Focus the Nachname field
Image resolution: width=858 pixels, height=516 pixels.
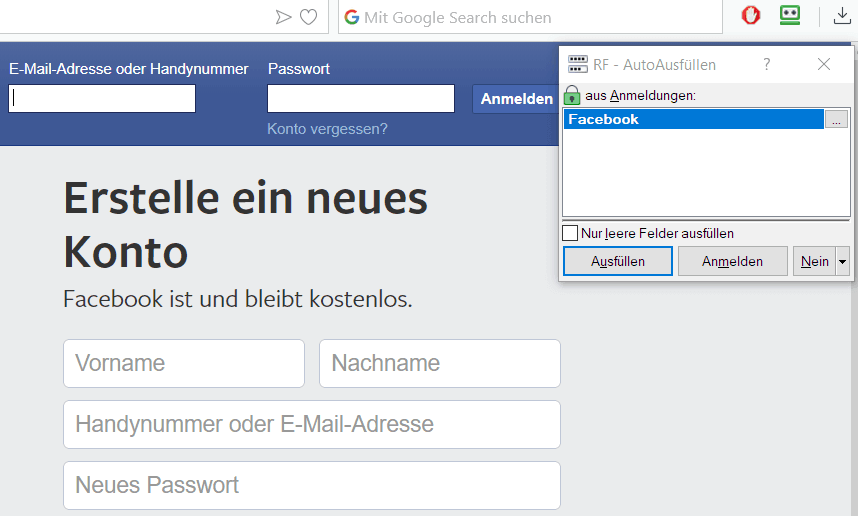pyautogui.click(x=440, y=363)
